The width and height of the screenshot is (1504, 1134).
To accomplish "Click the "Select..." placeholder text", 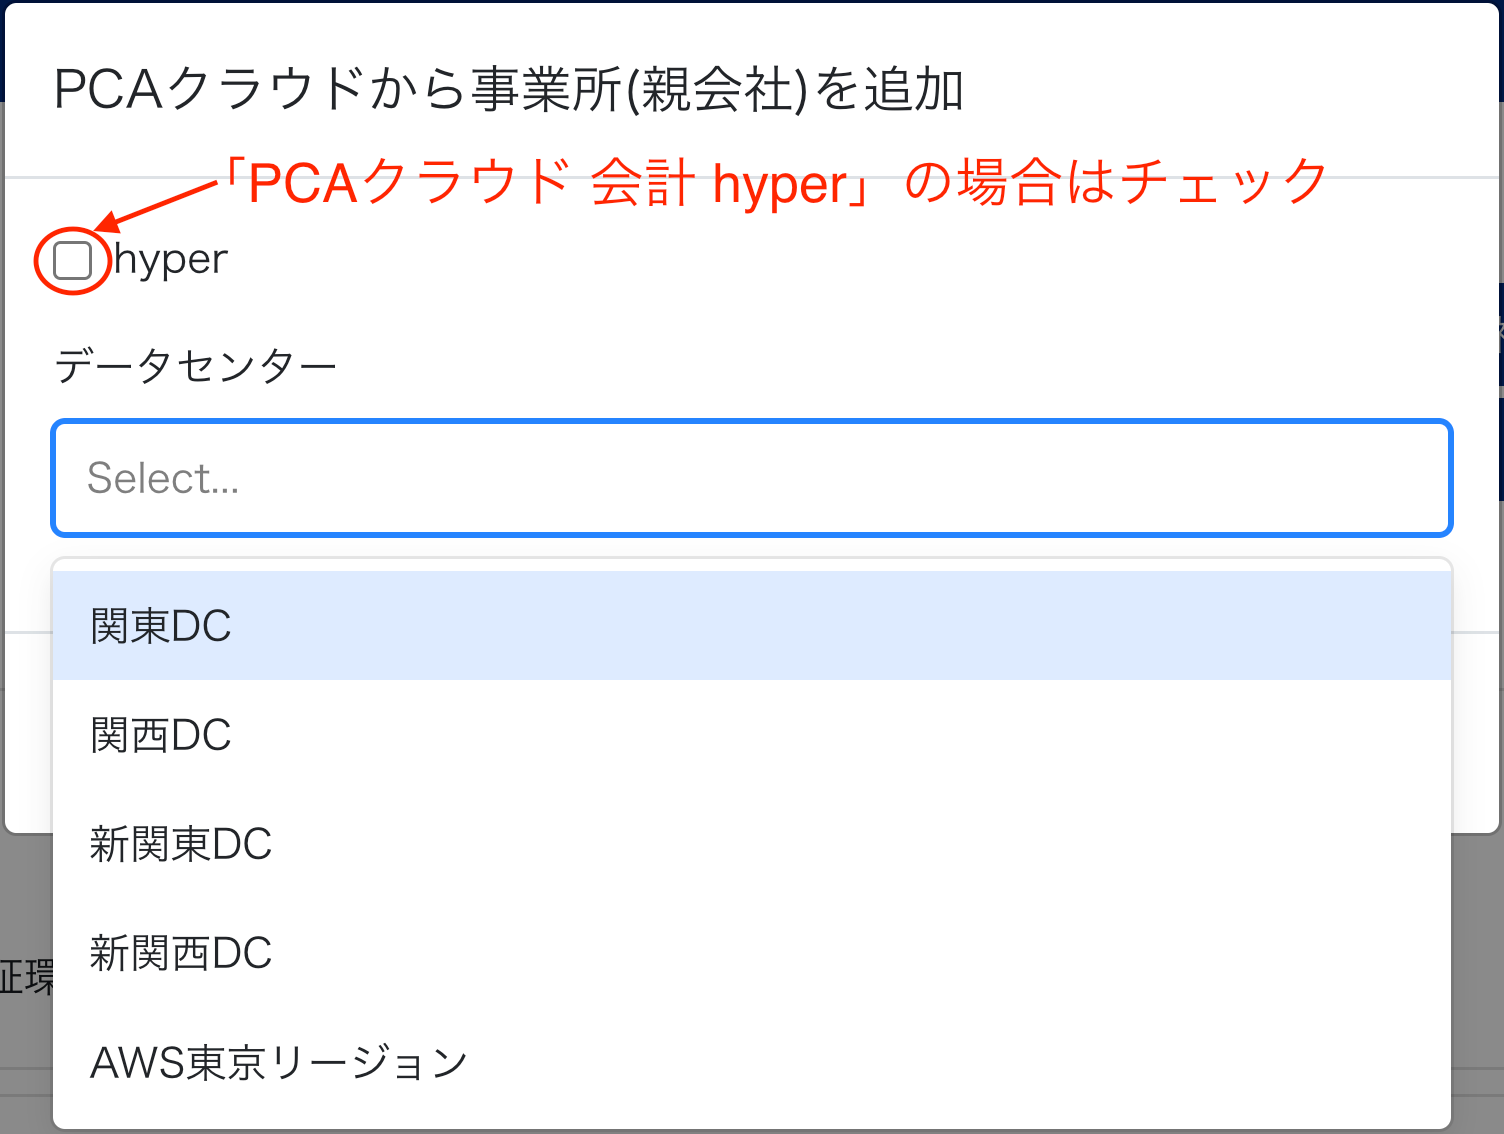I will (x=163, y=478).
